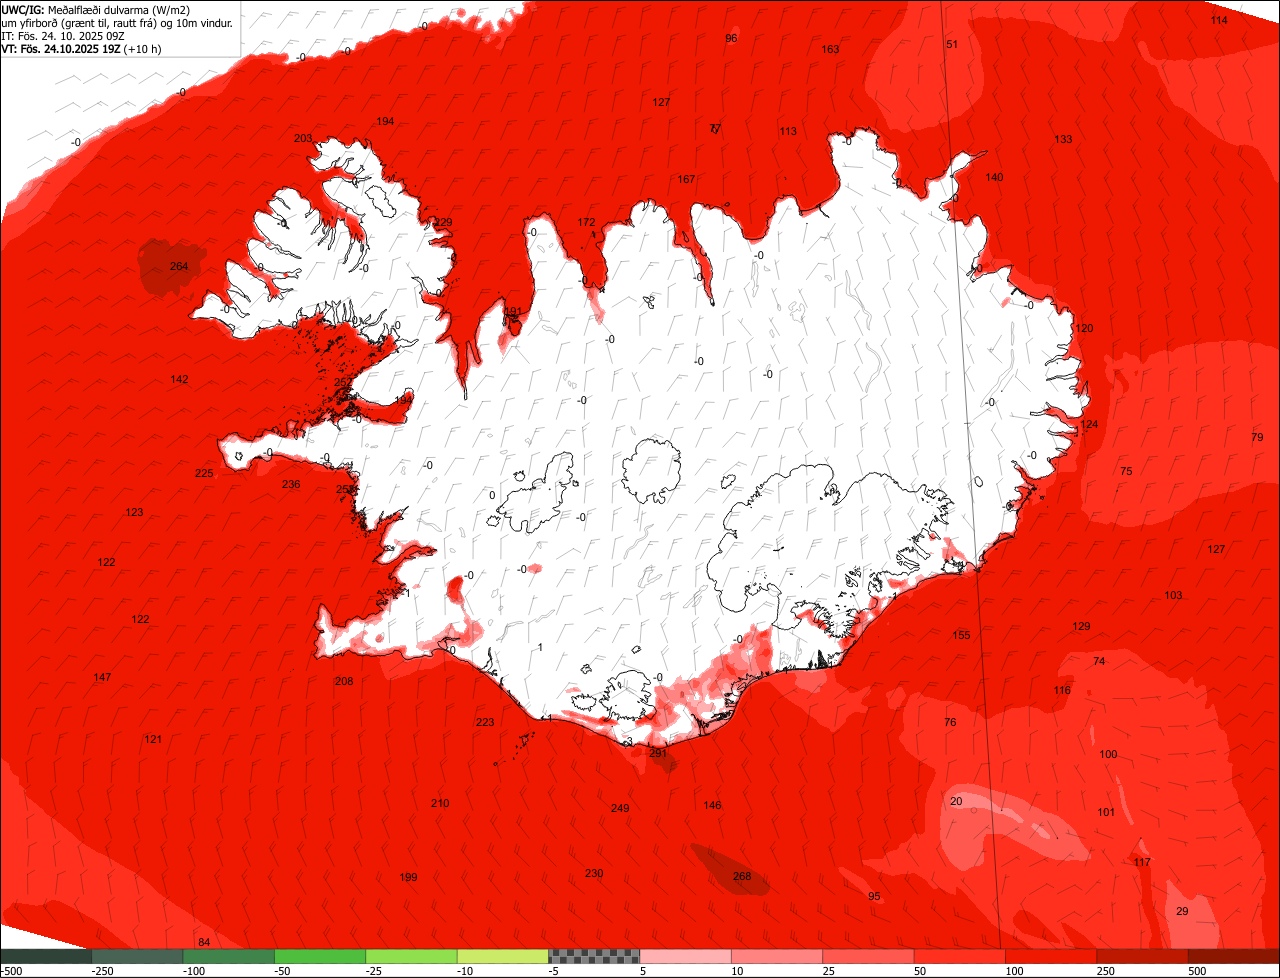Click the subtitle line mentioning "10m vindur"
Viewport: 1280px width, 978px height.
118,22
